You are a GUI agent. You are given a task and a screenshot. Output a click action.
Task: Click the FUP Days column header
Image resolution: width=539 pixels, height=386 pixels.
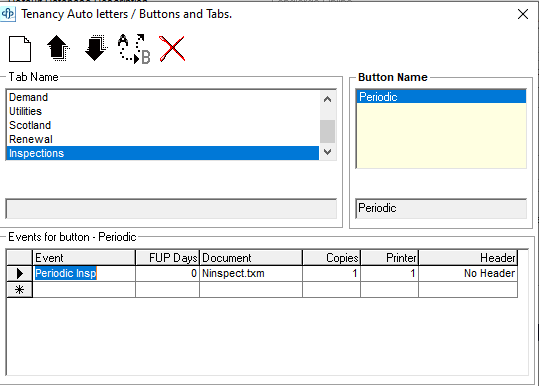point(167,258)
